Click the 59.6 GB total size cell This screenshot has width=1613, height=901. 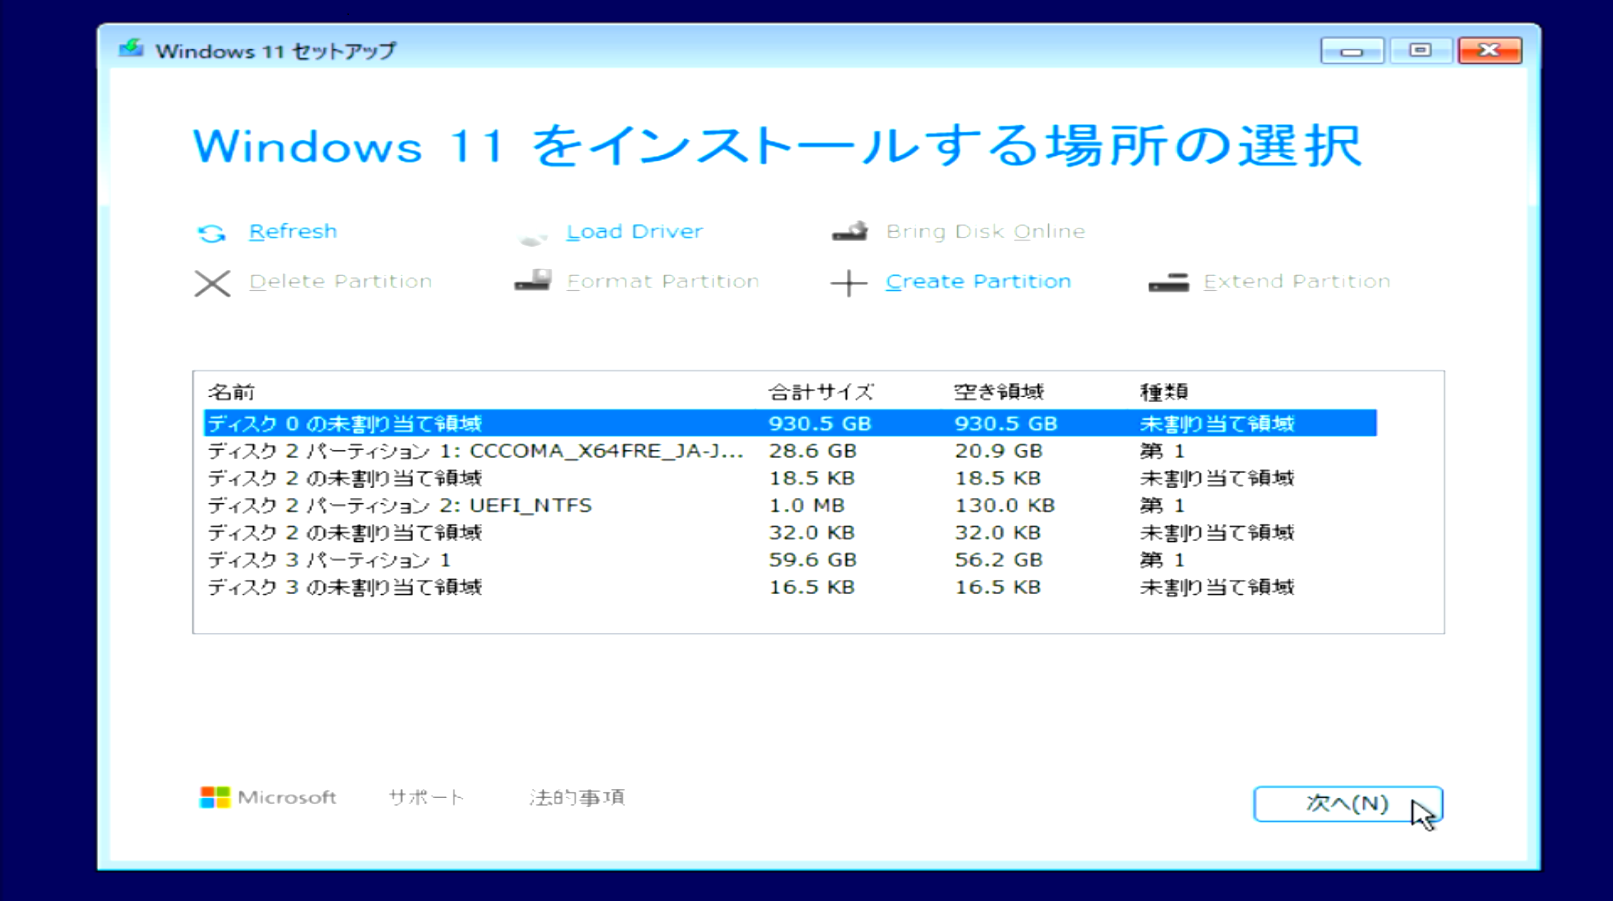[x=813, y=560]
